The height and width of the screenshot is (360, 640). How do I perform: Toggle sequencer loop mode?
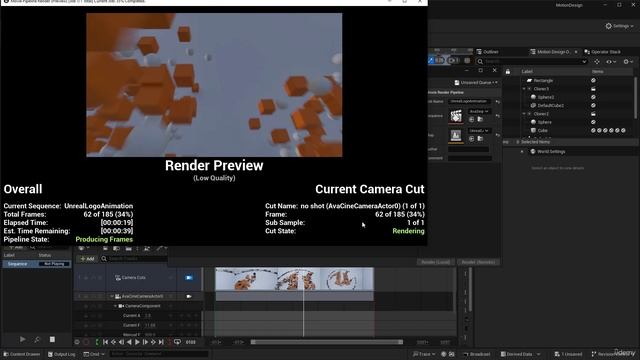tap(177, 342)
